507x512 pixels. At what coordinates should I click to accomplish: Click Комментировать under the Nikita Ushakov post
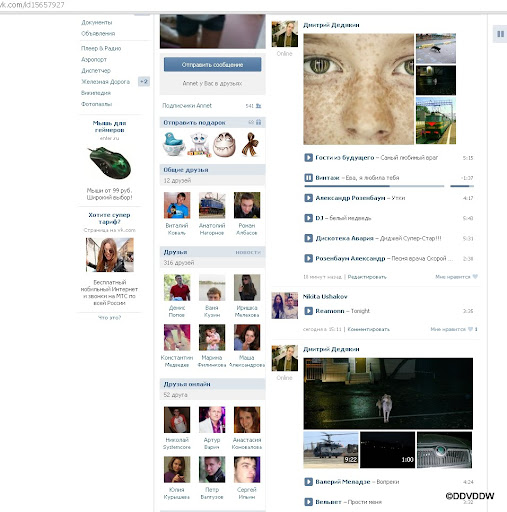pyautogui.click(x=368, y=329)
